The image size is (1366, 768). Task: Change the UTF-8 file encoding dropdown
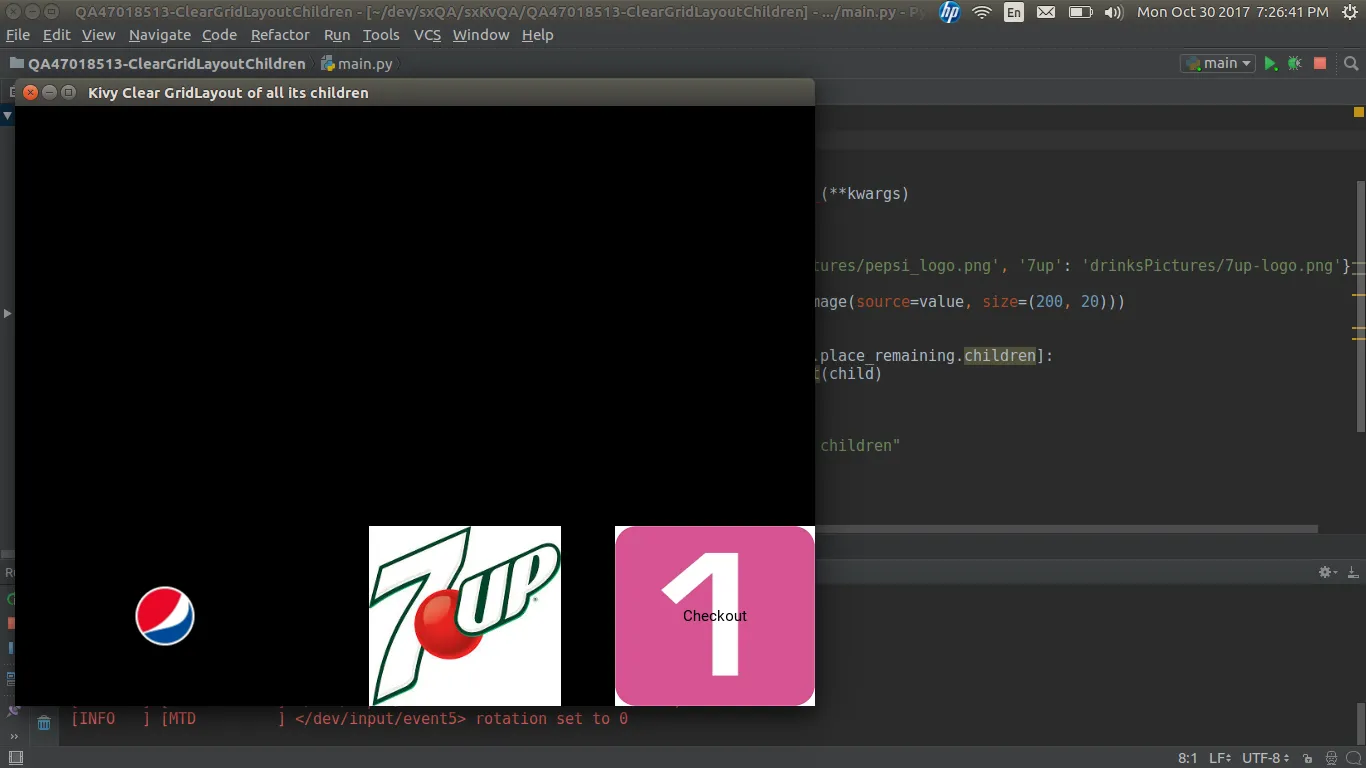click(x=1266, y=758)
